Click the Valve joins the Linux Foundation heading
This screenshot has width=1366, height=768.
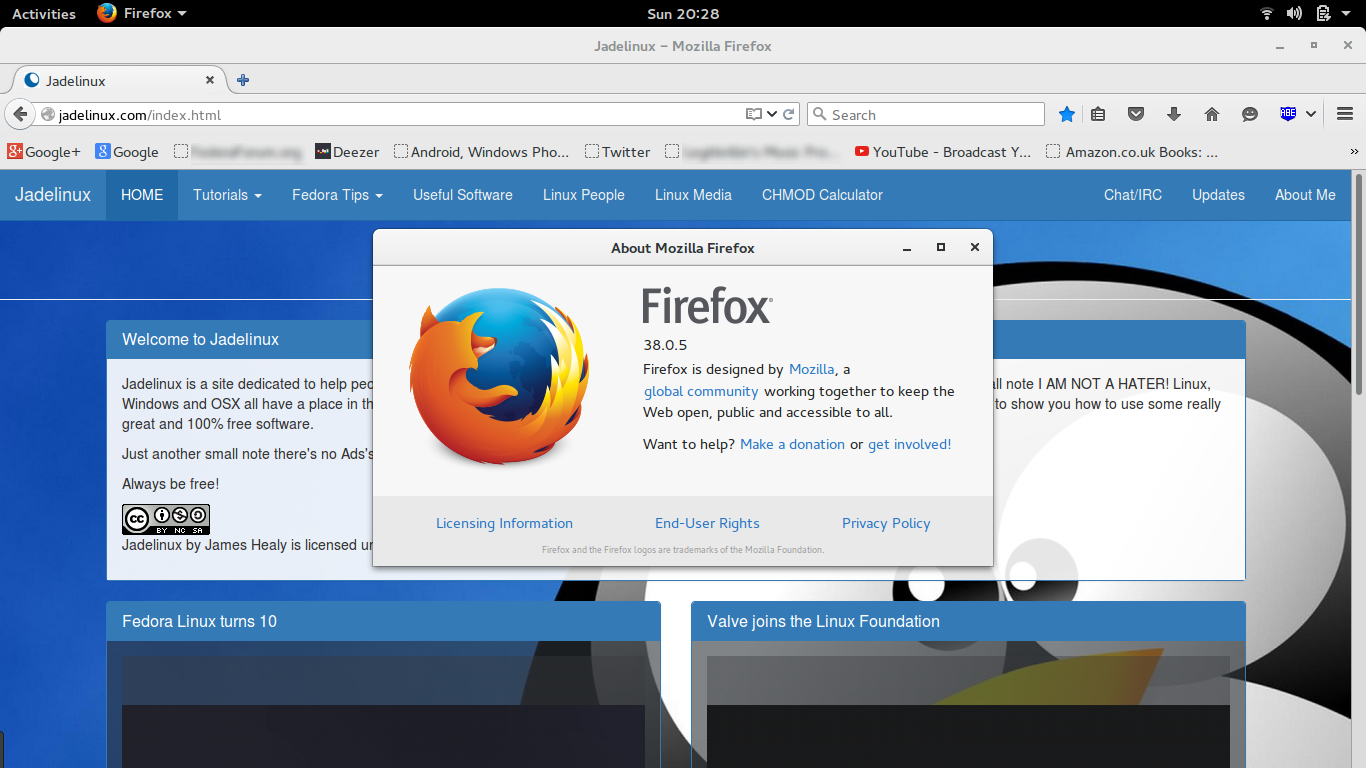click(824, 621)
